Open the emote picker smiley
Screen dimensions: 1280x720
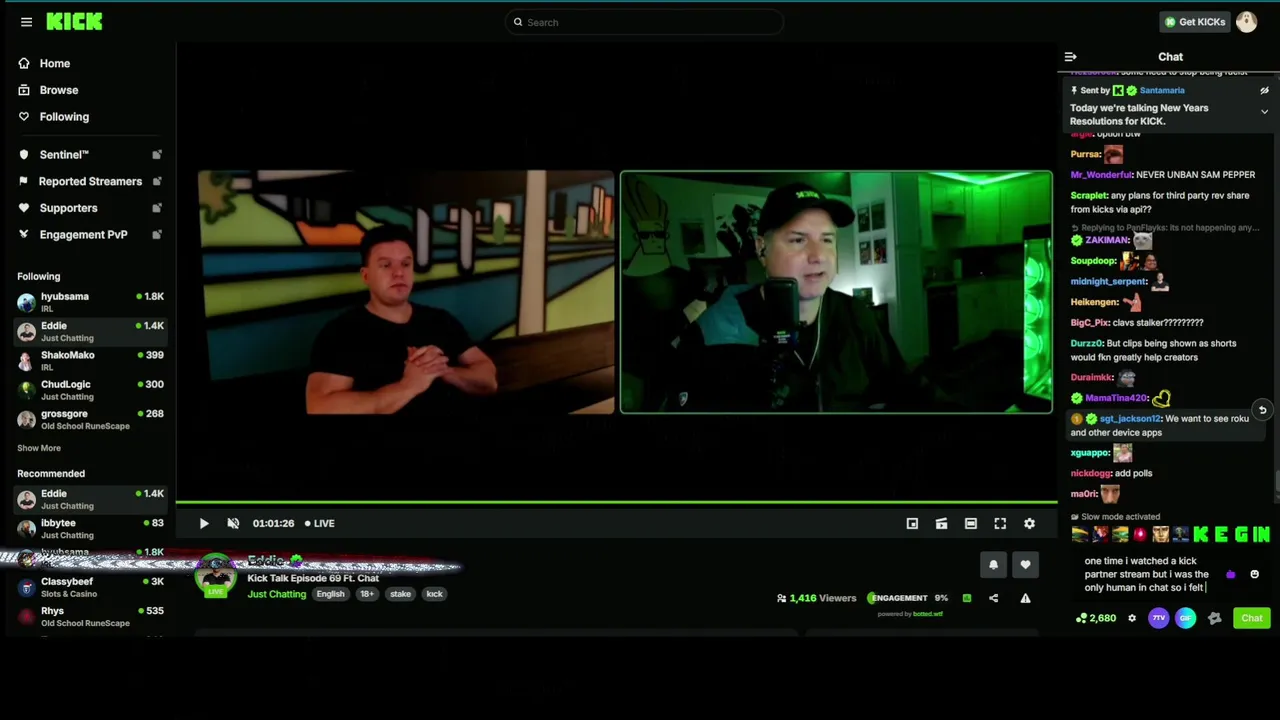pos(1254,575)
